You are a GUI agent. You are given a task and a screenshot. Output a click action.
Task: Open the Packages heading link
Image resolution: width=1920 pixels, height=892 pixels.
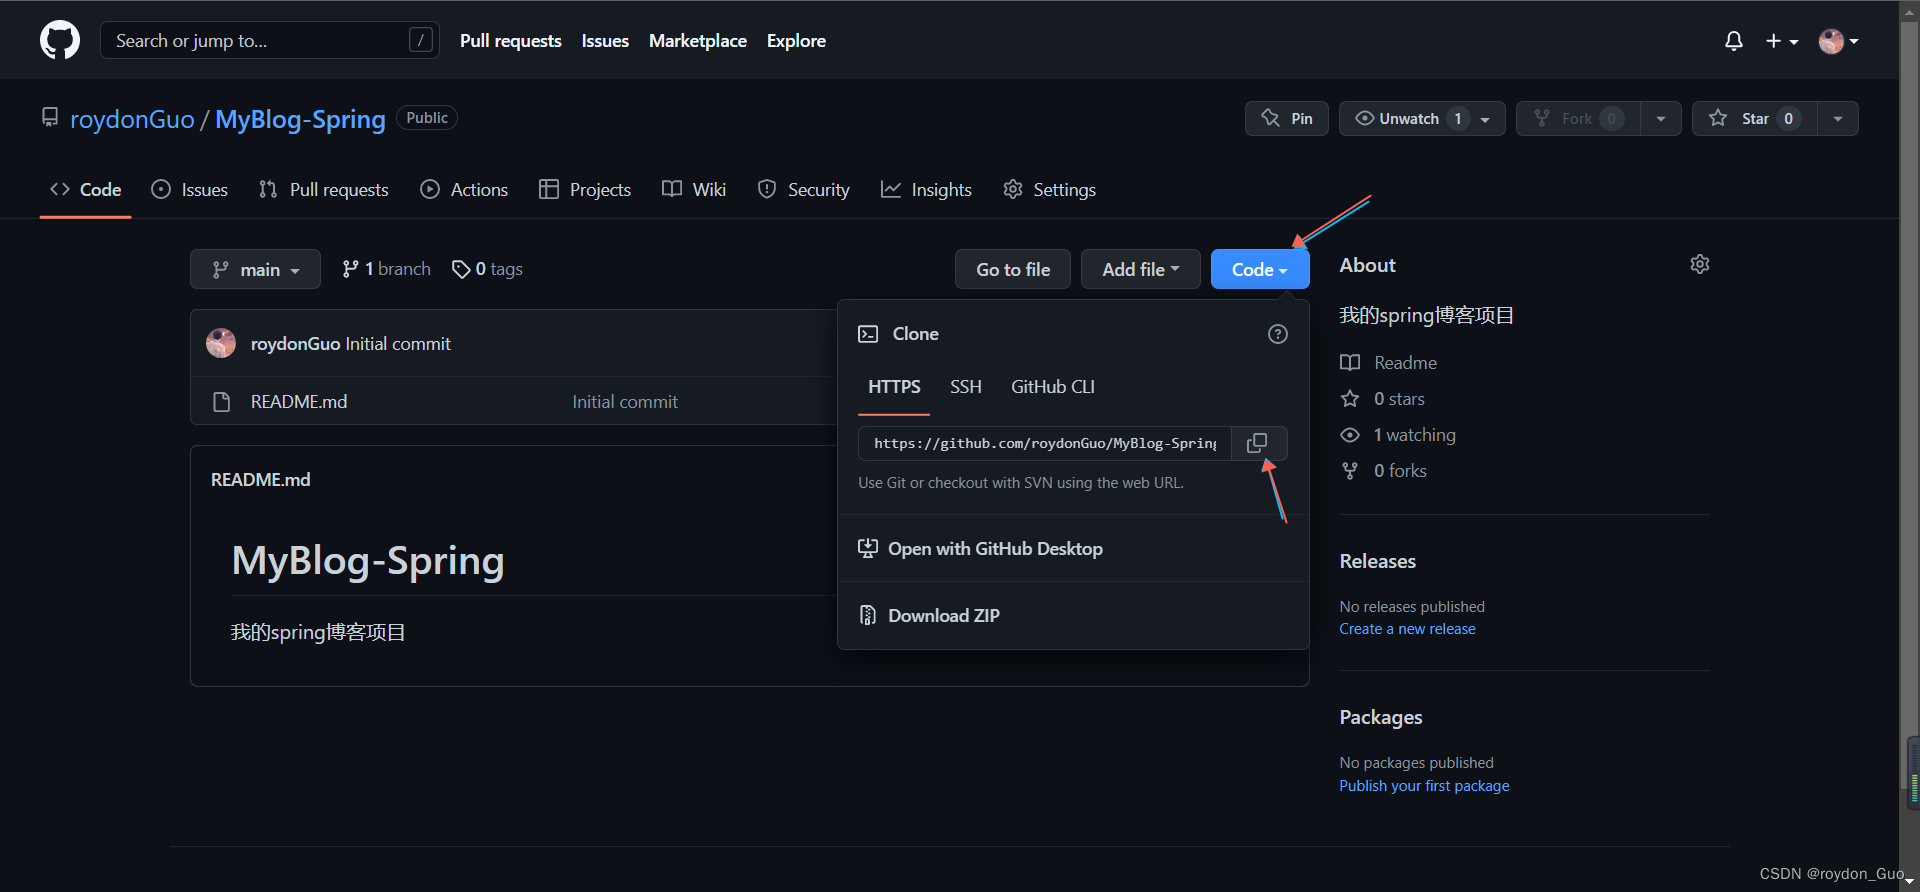pos(1381,717)
